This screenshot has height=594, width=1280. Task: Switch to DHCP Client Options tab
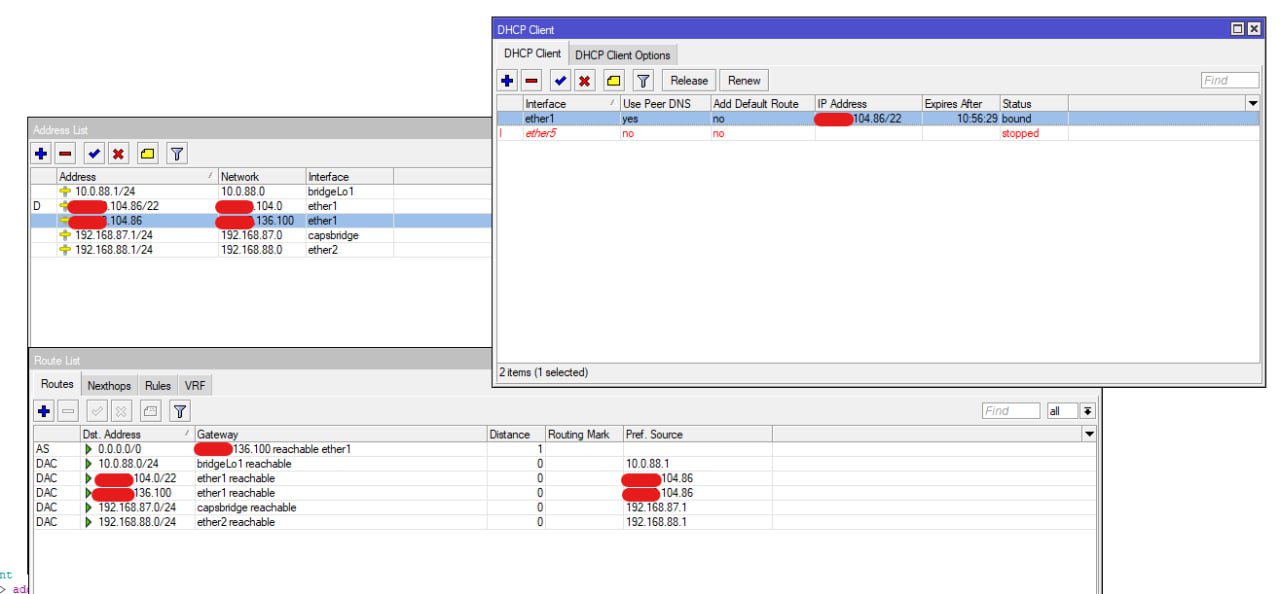(622, 55)
